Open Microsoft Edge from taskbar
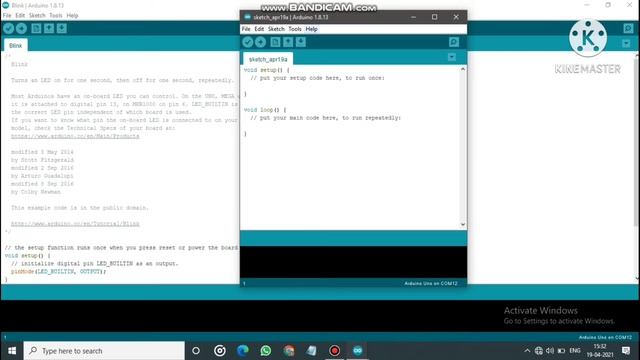Viewport: 640px width, 360px height. (243, 351)
